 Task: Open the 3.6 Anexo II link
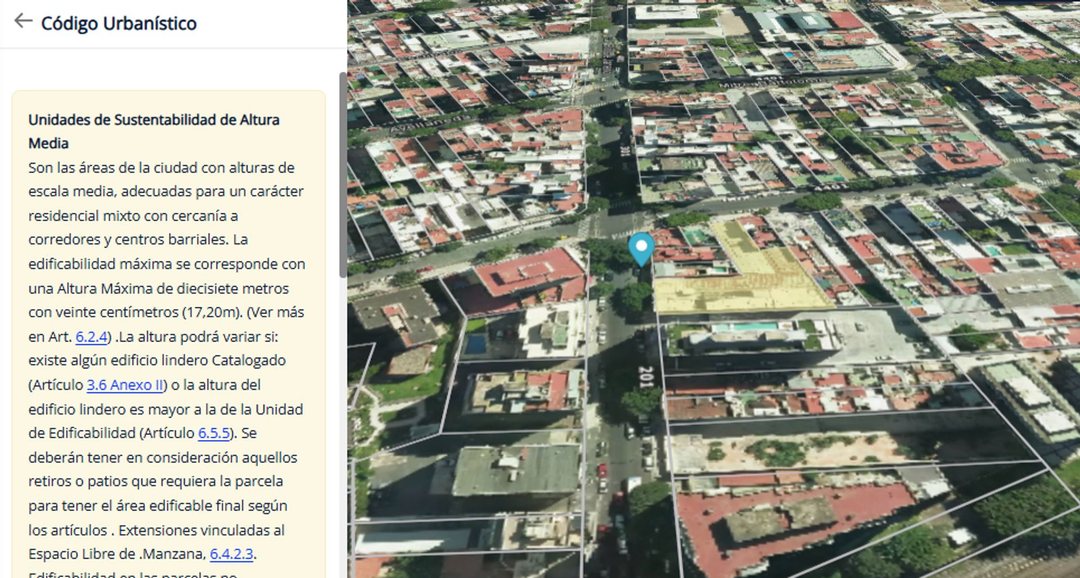(125, 384)
